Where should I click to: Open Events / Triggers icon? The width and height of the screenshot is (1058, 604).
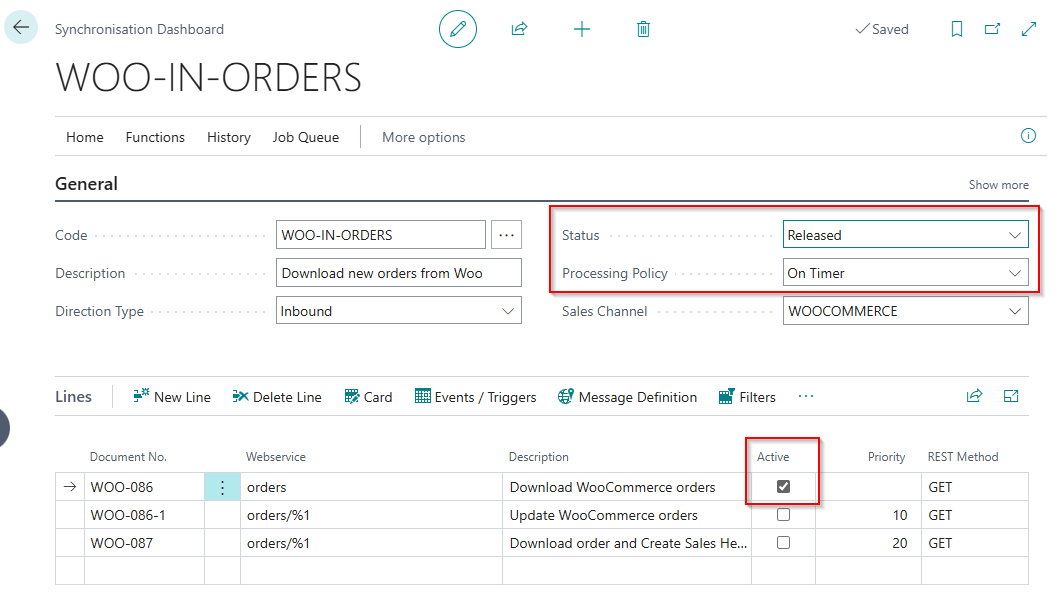point(422,396)
